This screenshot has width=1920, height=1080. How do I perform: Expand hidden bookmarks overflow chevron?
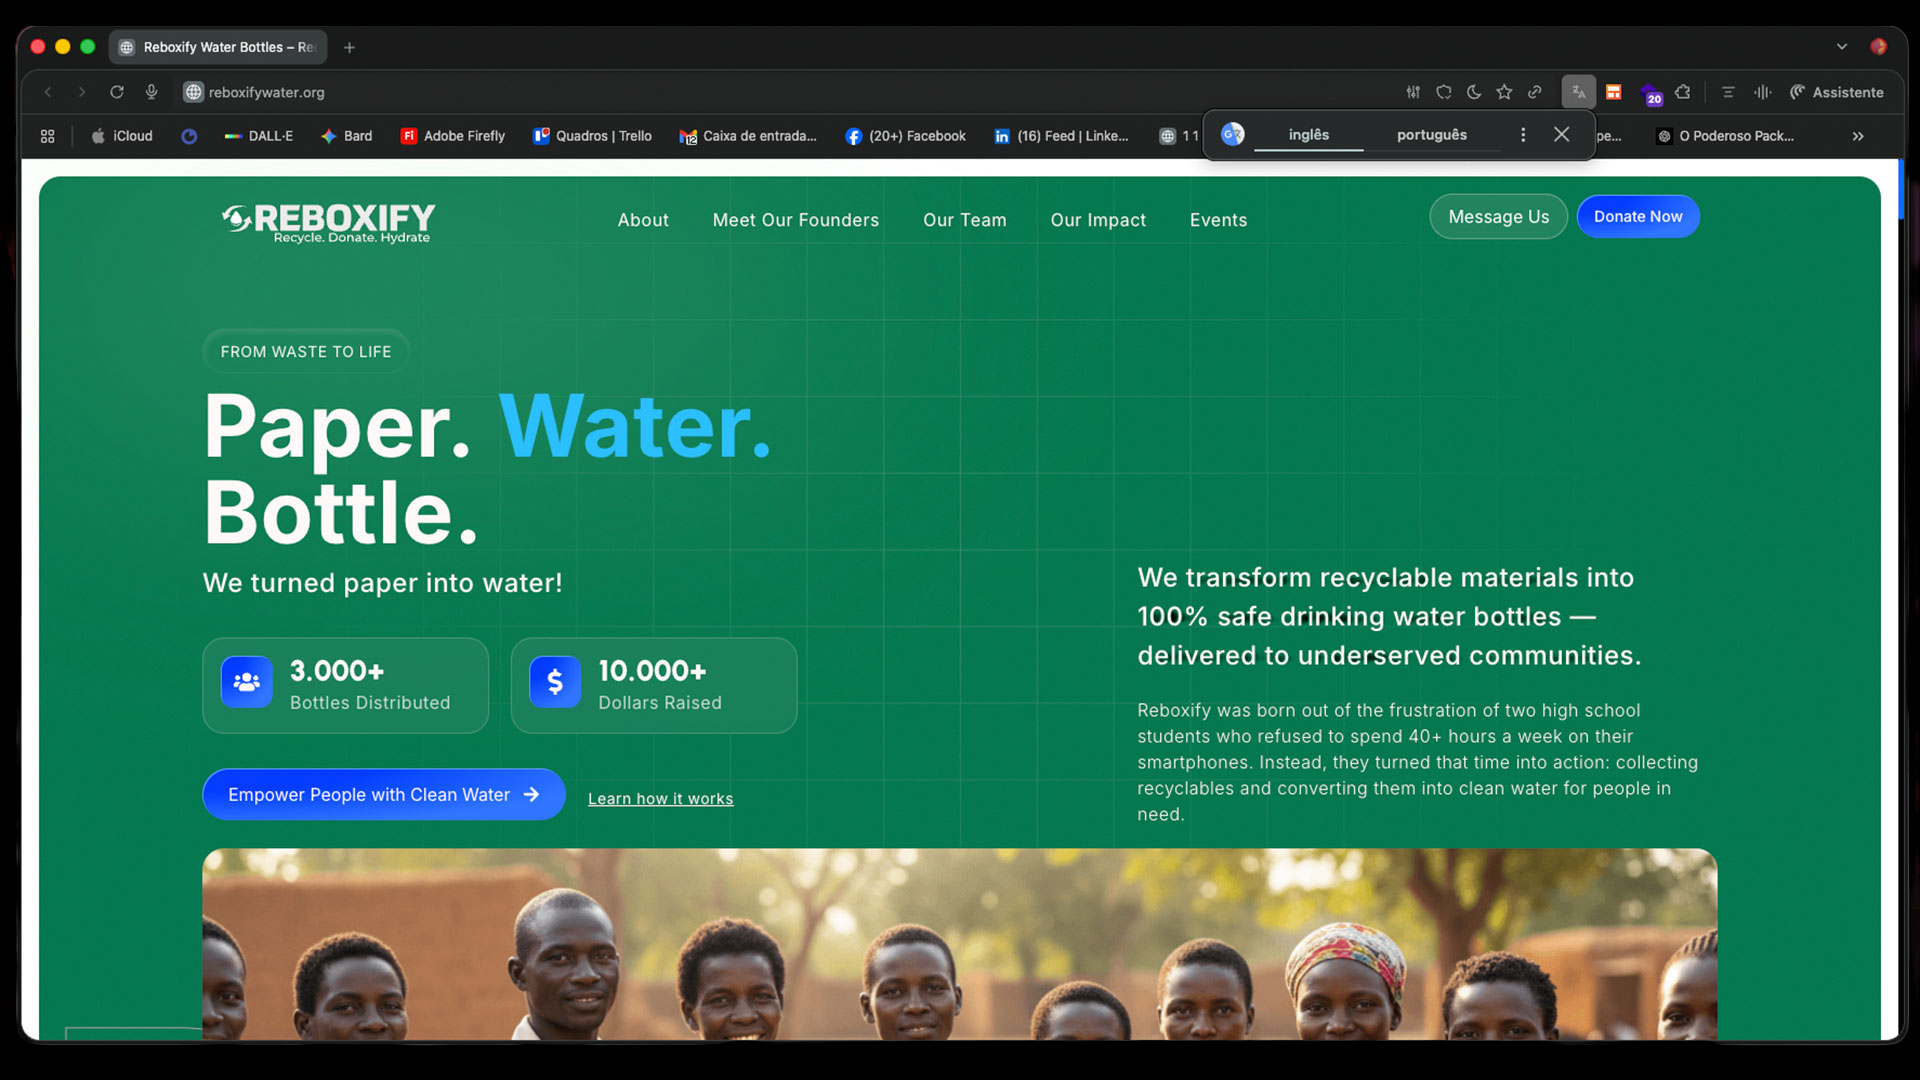1858,136
